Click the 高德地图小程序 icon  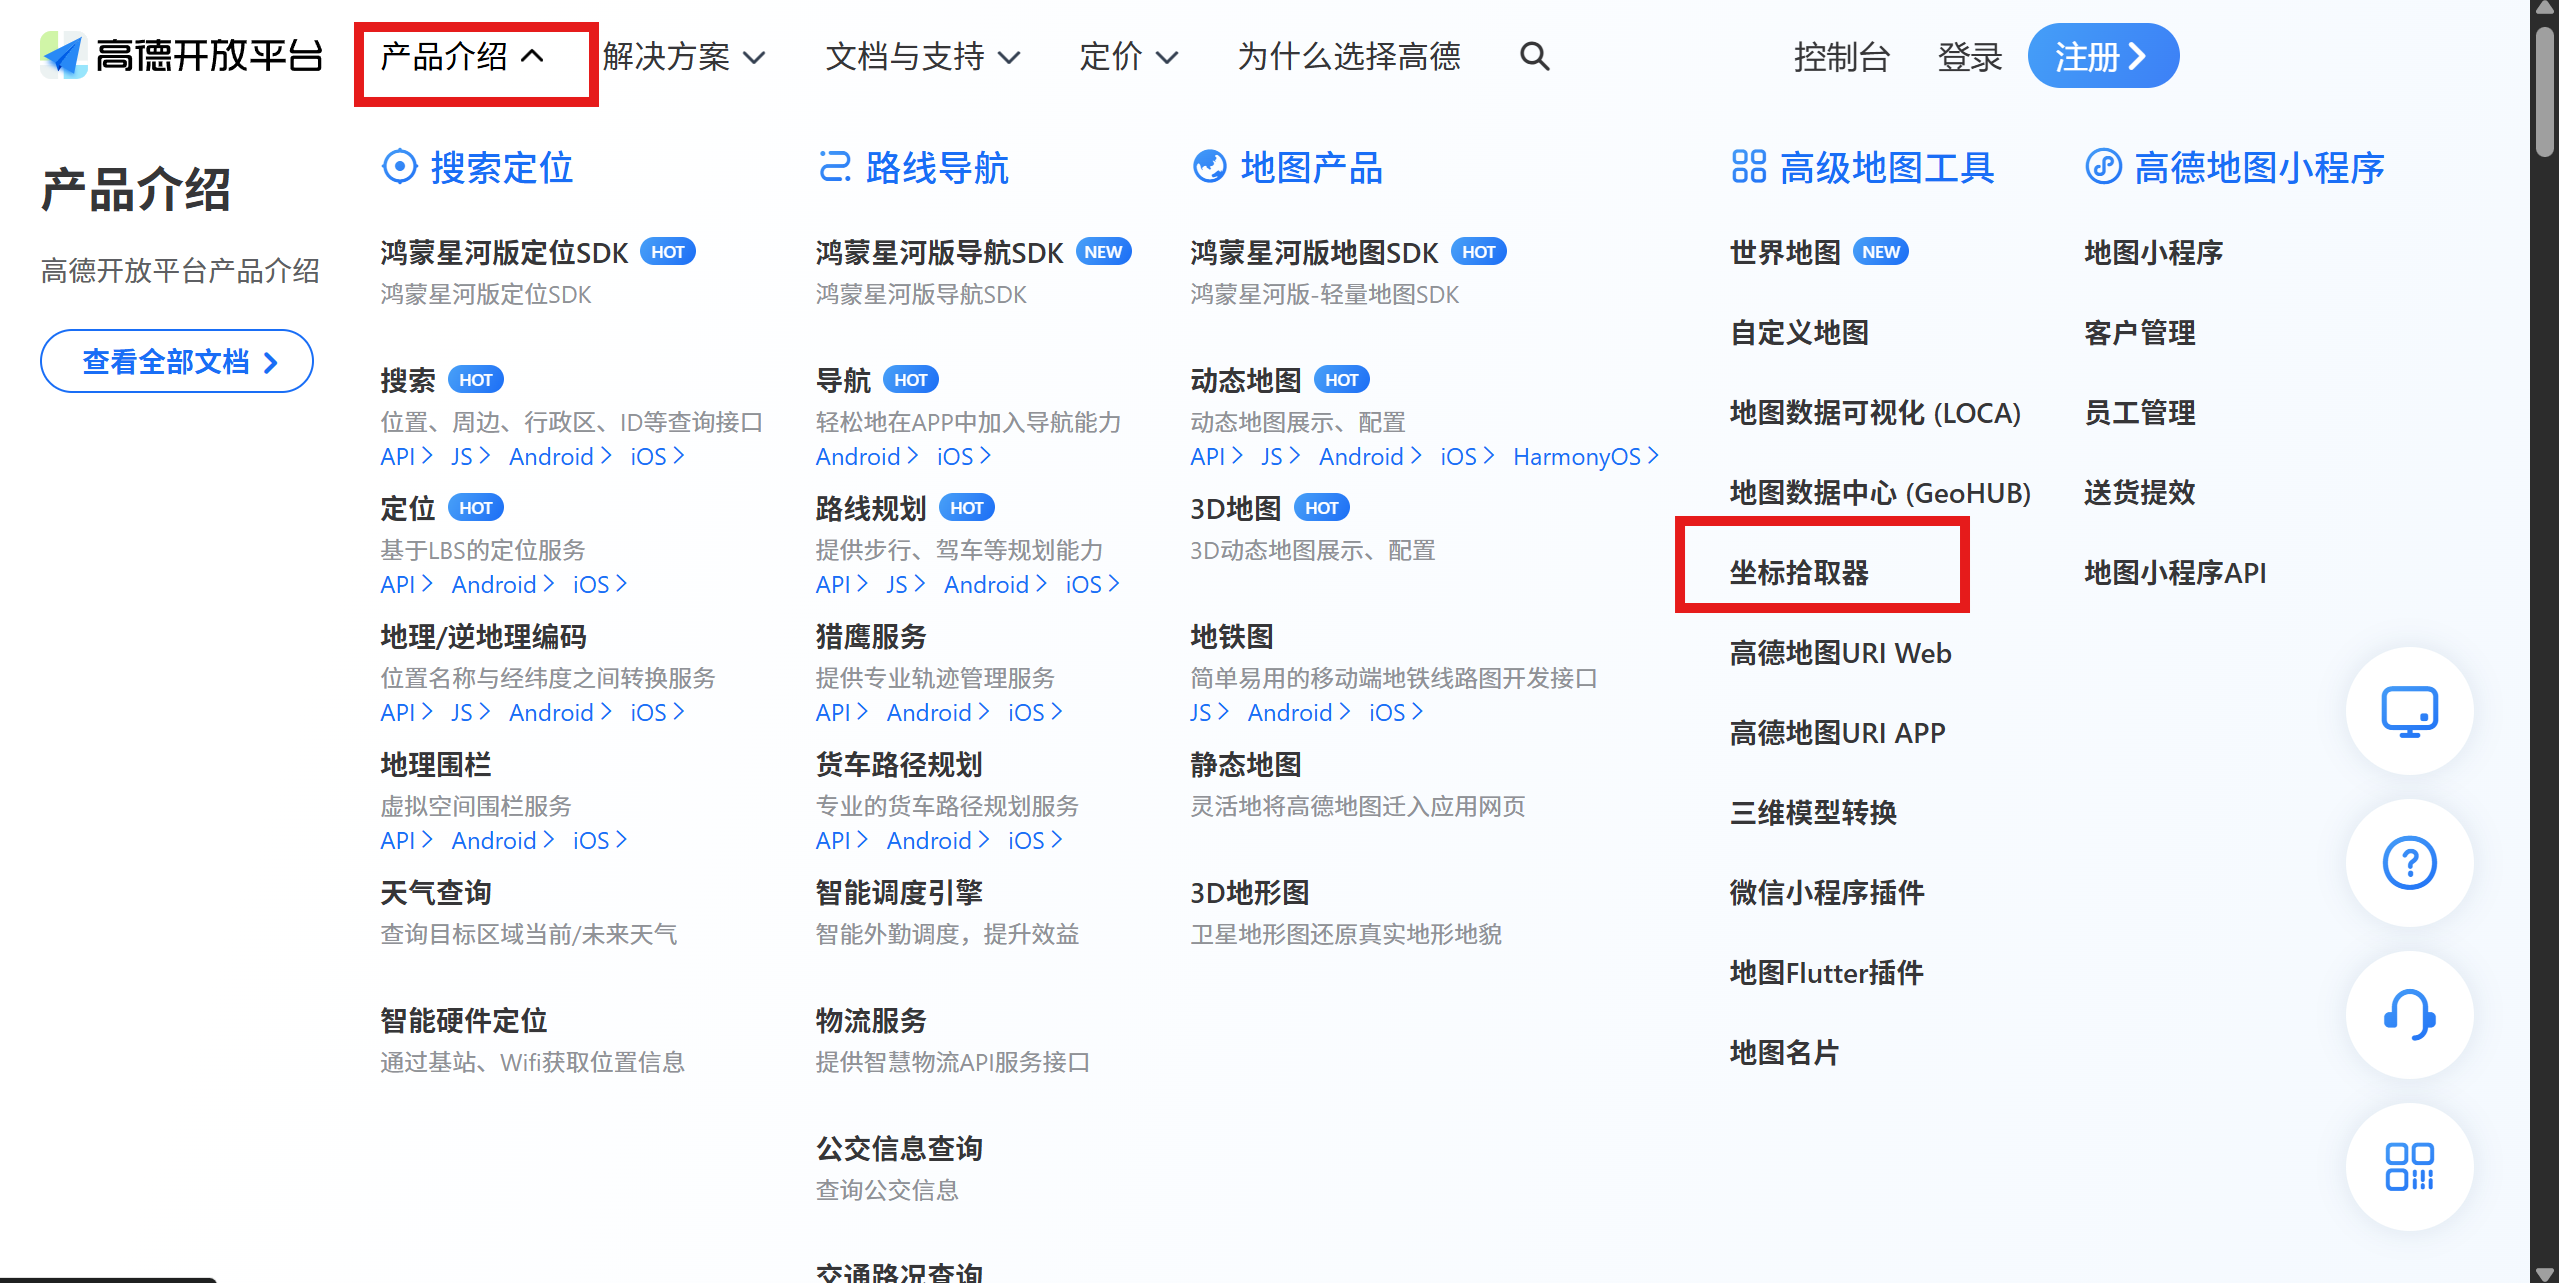[2103, 167]
